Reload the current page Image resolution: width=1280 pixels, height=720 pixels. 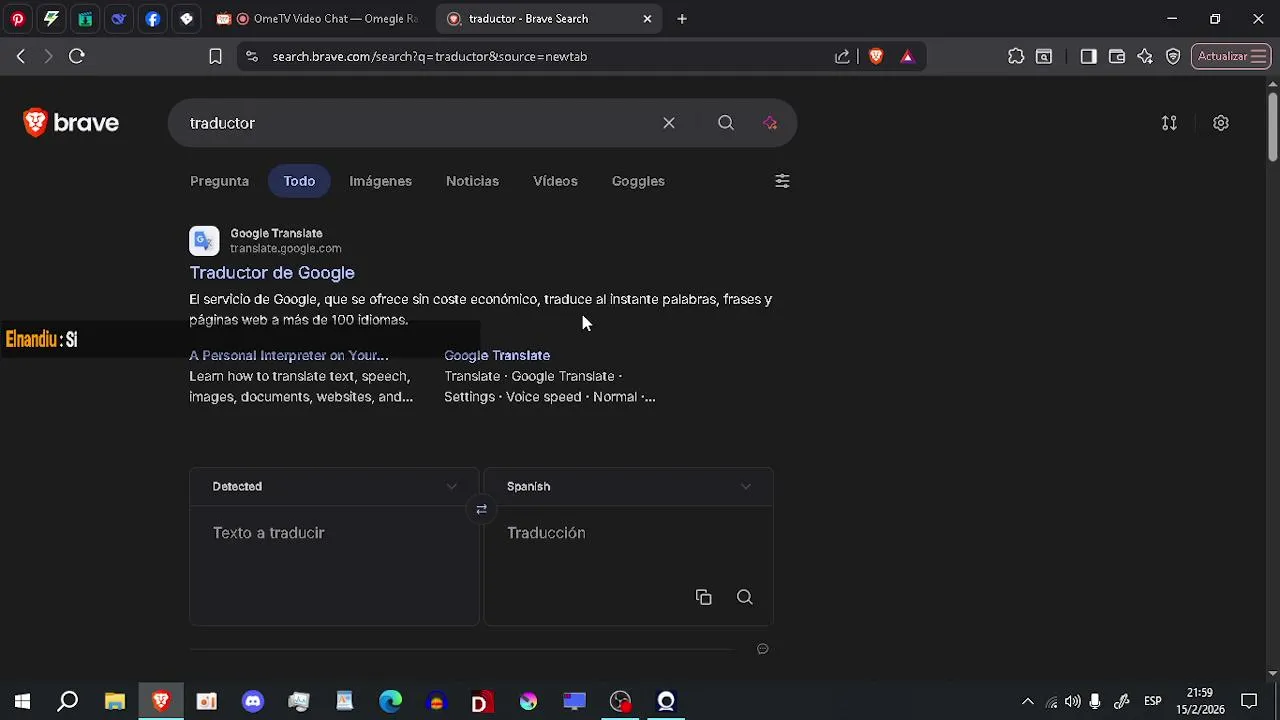[x=76, y=56]
